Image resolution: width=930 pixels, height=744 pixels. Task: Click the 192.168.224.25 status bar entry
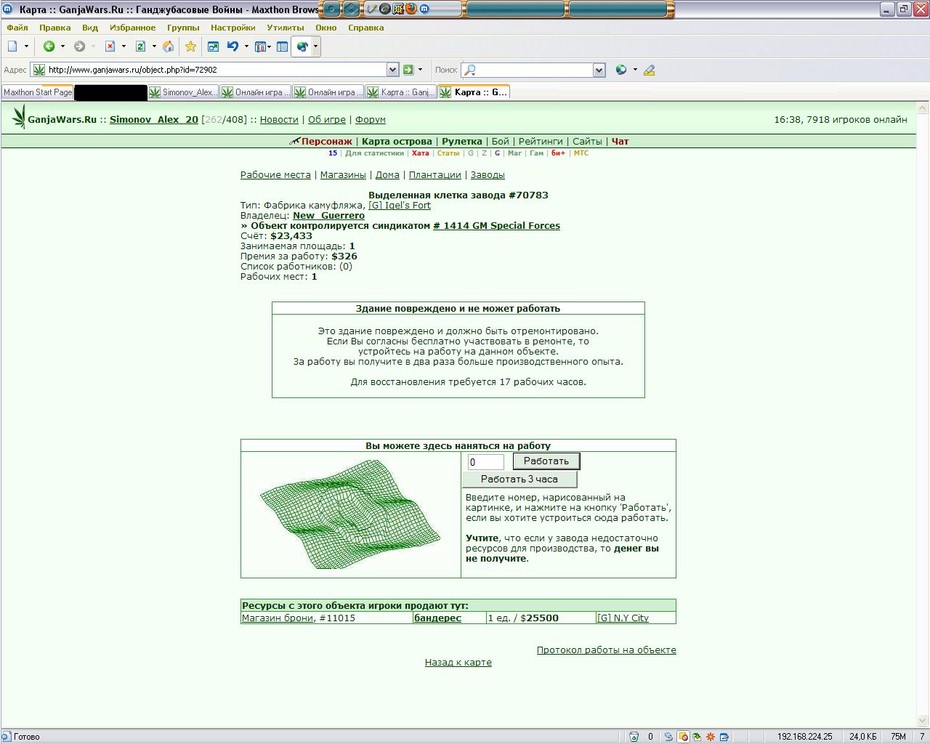point(804,737)
